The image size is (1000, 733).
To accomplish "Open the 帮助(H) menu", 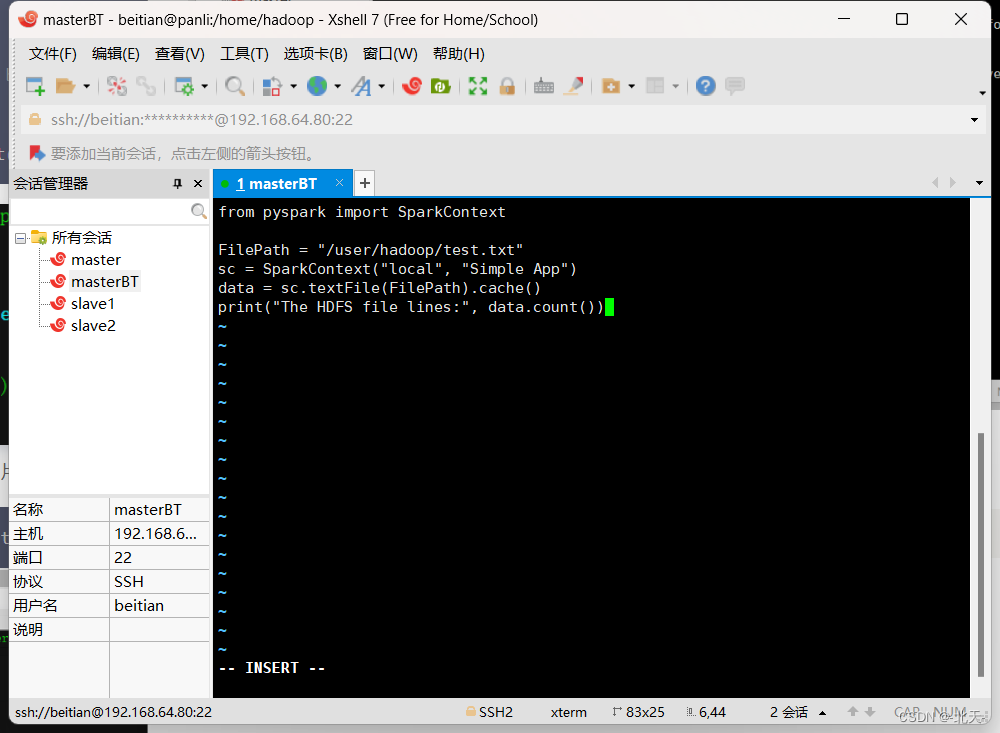I will [x=459, y=54].
